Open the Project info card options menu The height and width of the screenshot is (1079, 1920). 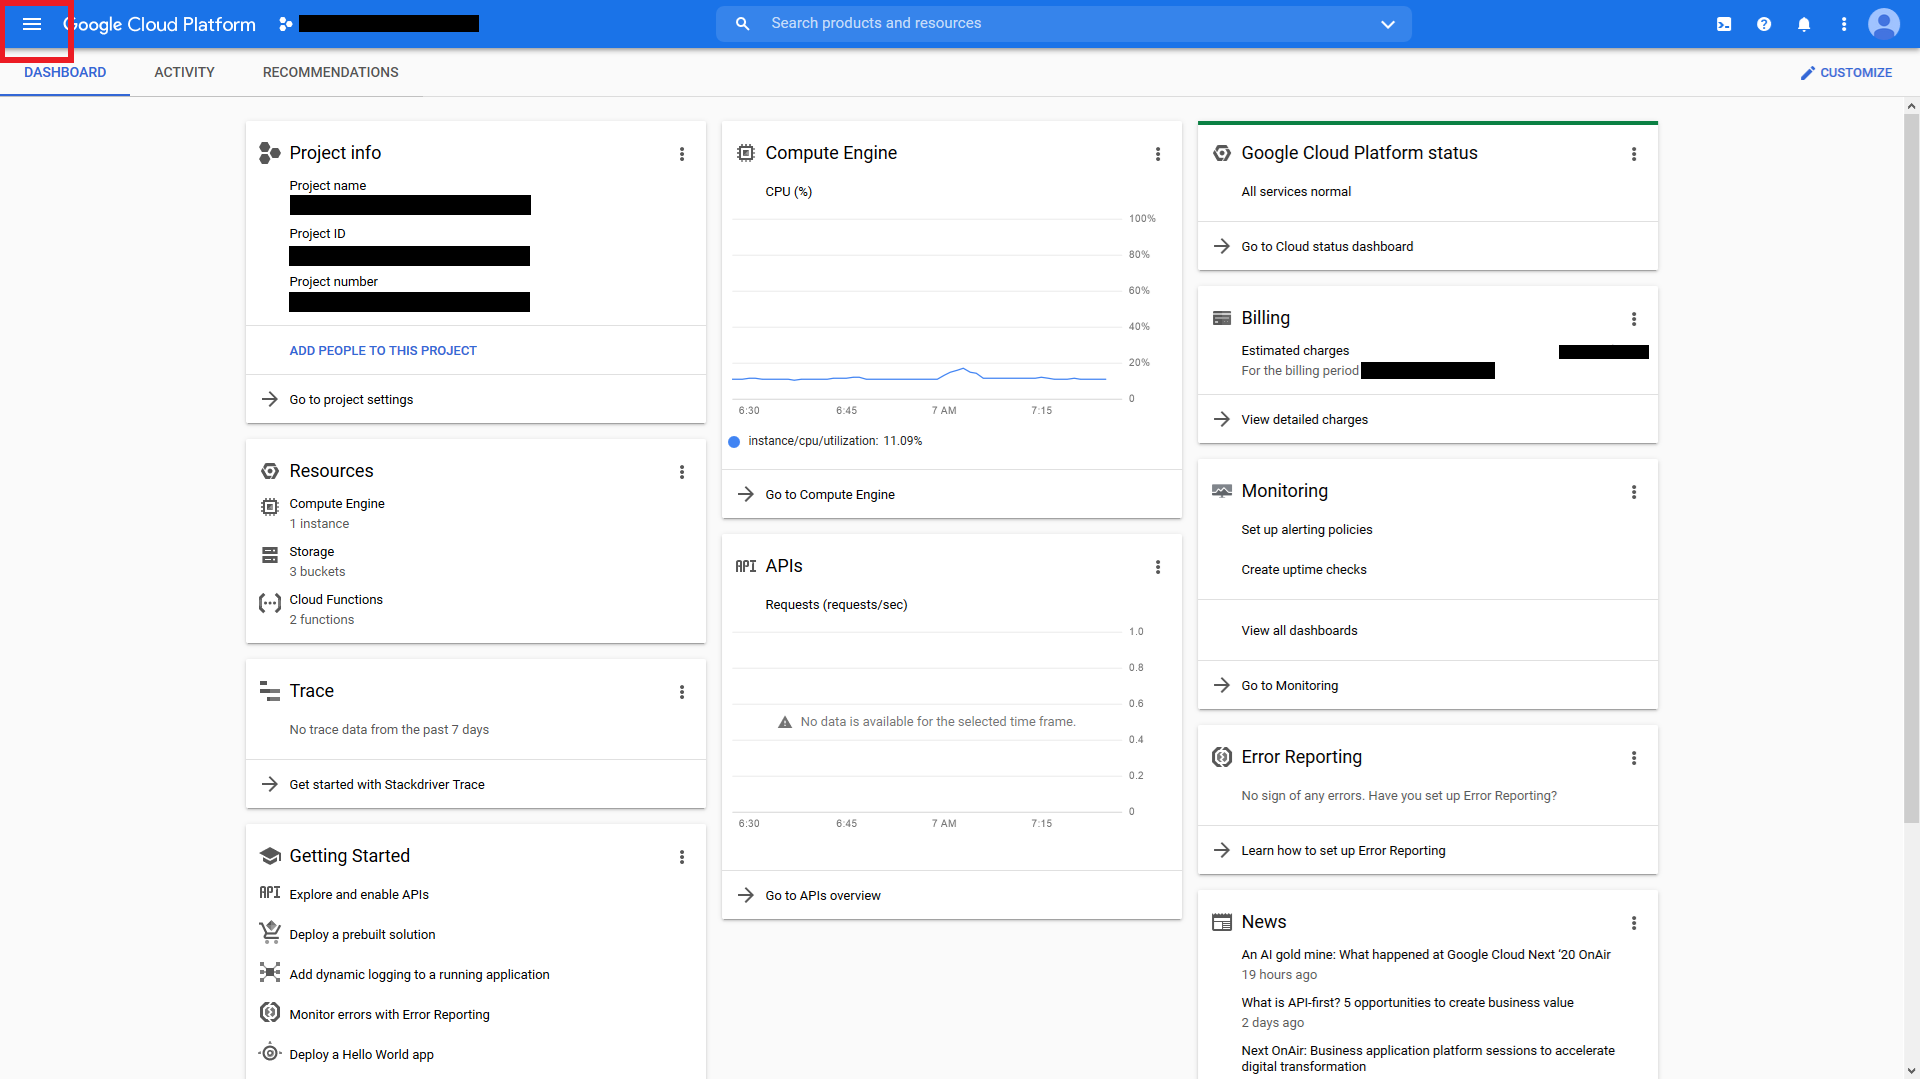pos(682,154)
